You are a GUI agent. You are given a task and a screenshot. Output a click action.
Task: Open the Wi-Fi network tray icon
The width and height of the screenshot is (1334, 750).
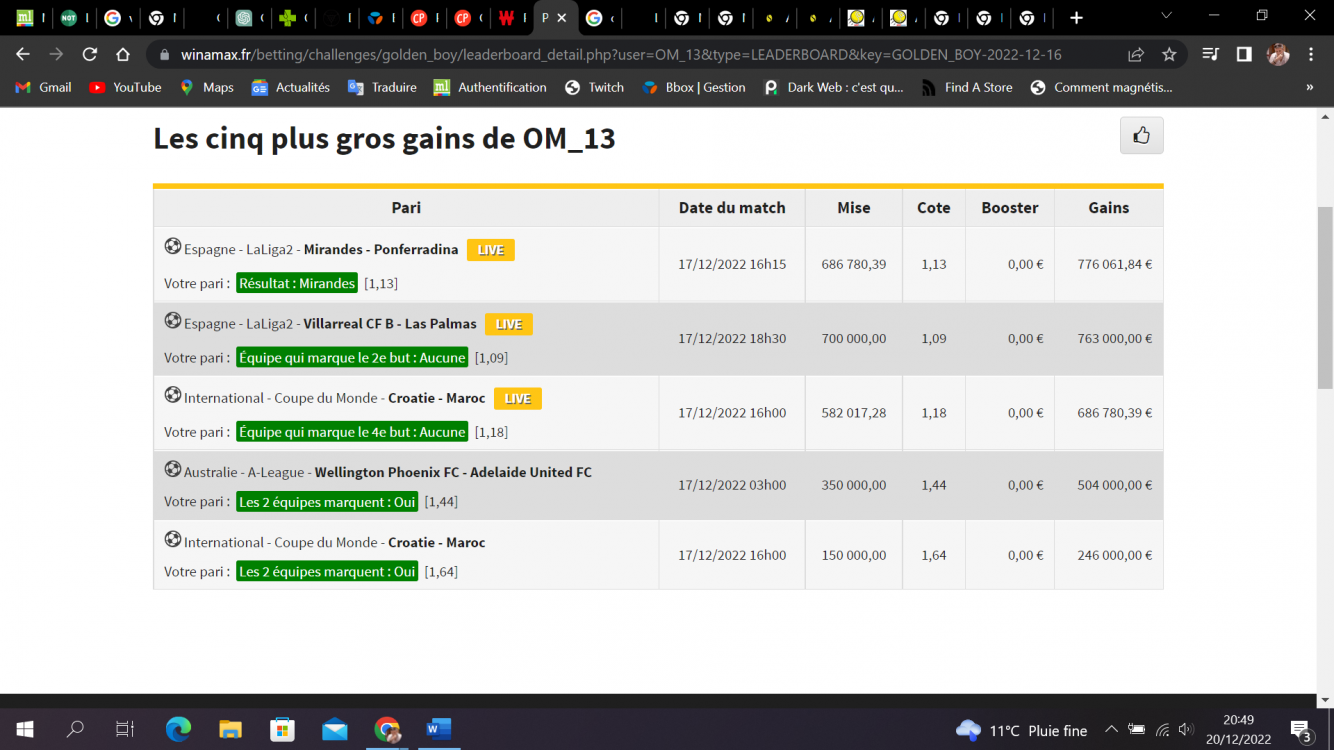point(1162,730)
